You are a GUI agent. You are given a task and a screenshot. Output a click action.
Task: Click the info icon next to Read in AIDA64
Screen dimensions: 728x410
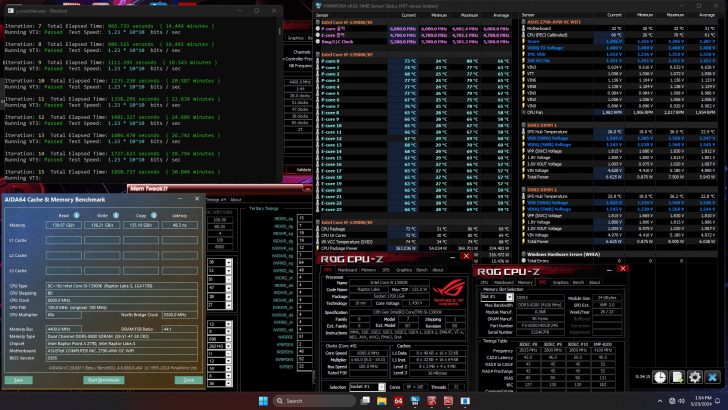77,215
